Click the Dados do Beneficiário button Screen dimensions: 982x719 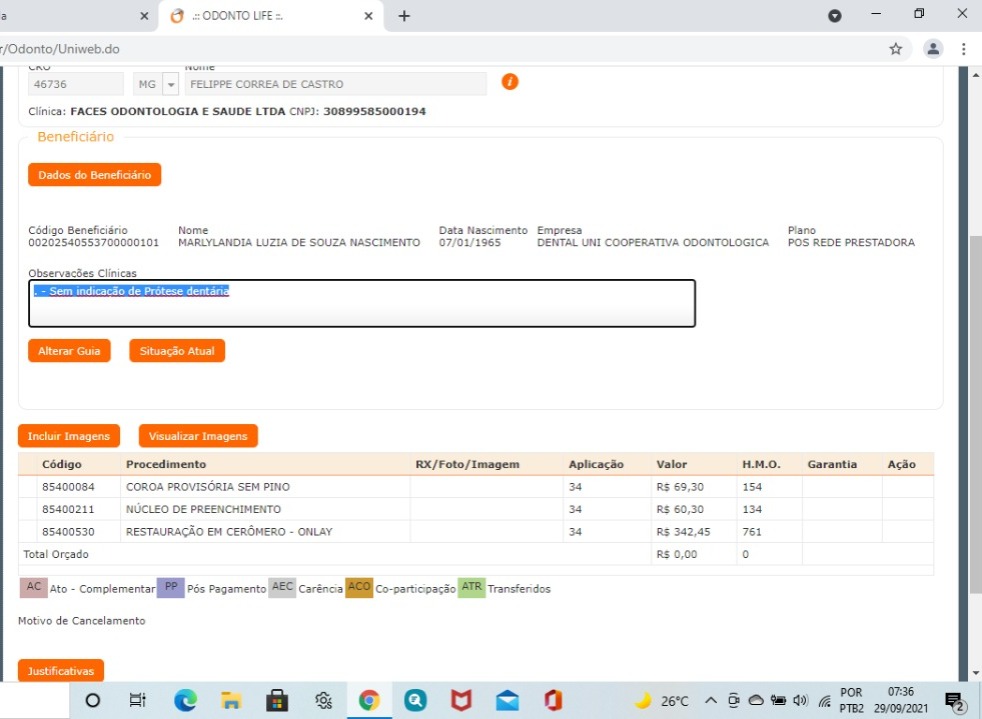pos(94,175)
